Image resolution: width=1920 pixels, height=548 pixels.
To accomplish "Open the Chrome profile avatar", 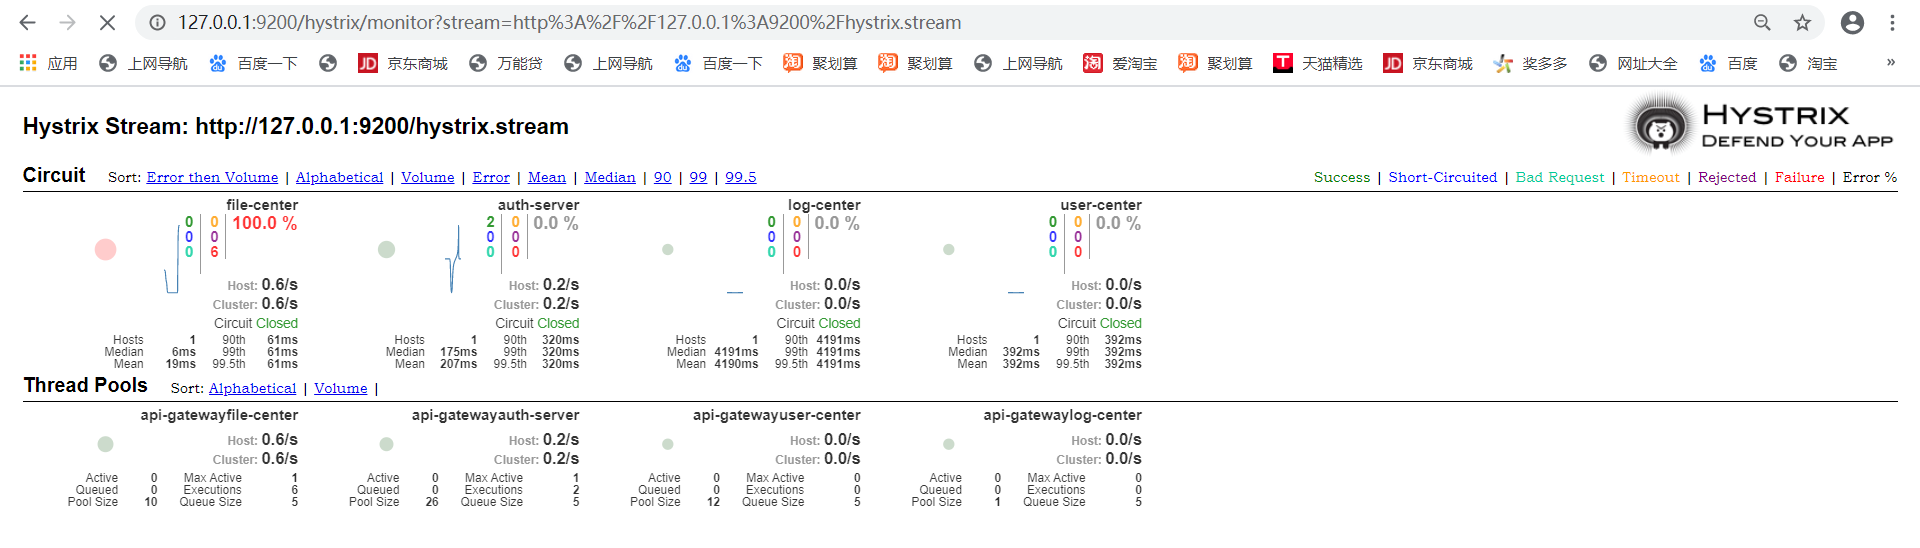I will click(1852, 22).
